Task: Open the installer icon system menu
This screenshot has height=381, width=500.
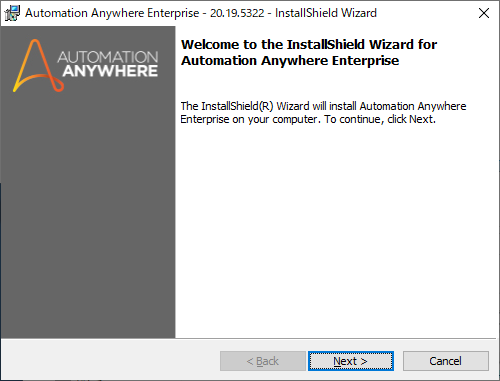Action: [x=12, y=13]
